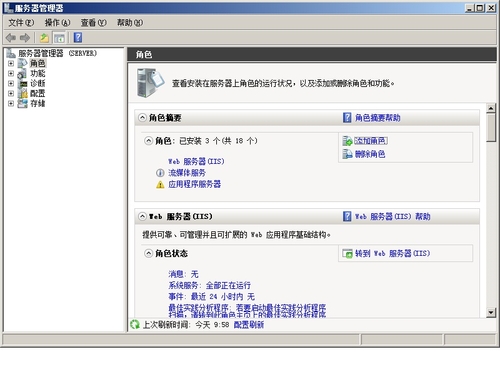Open the 查看(V) menu
The image size is (500, 384).
click(x=94, y=23)
